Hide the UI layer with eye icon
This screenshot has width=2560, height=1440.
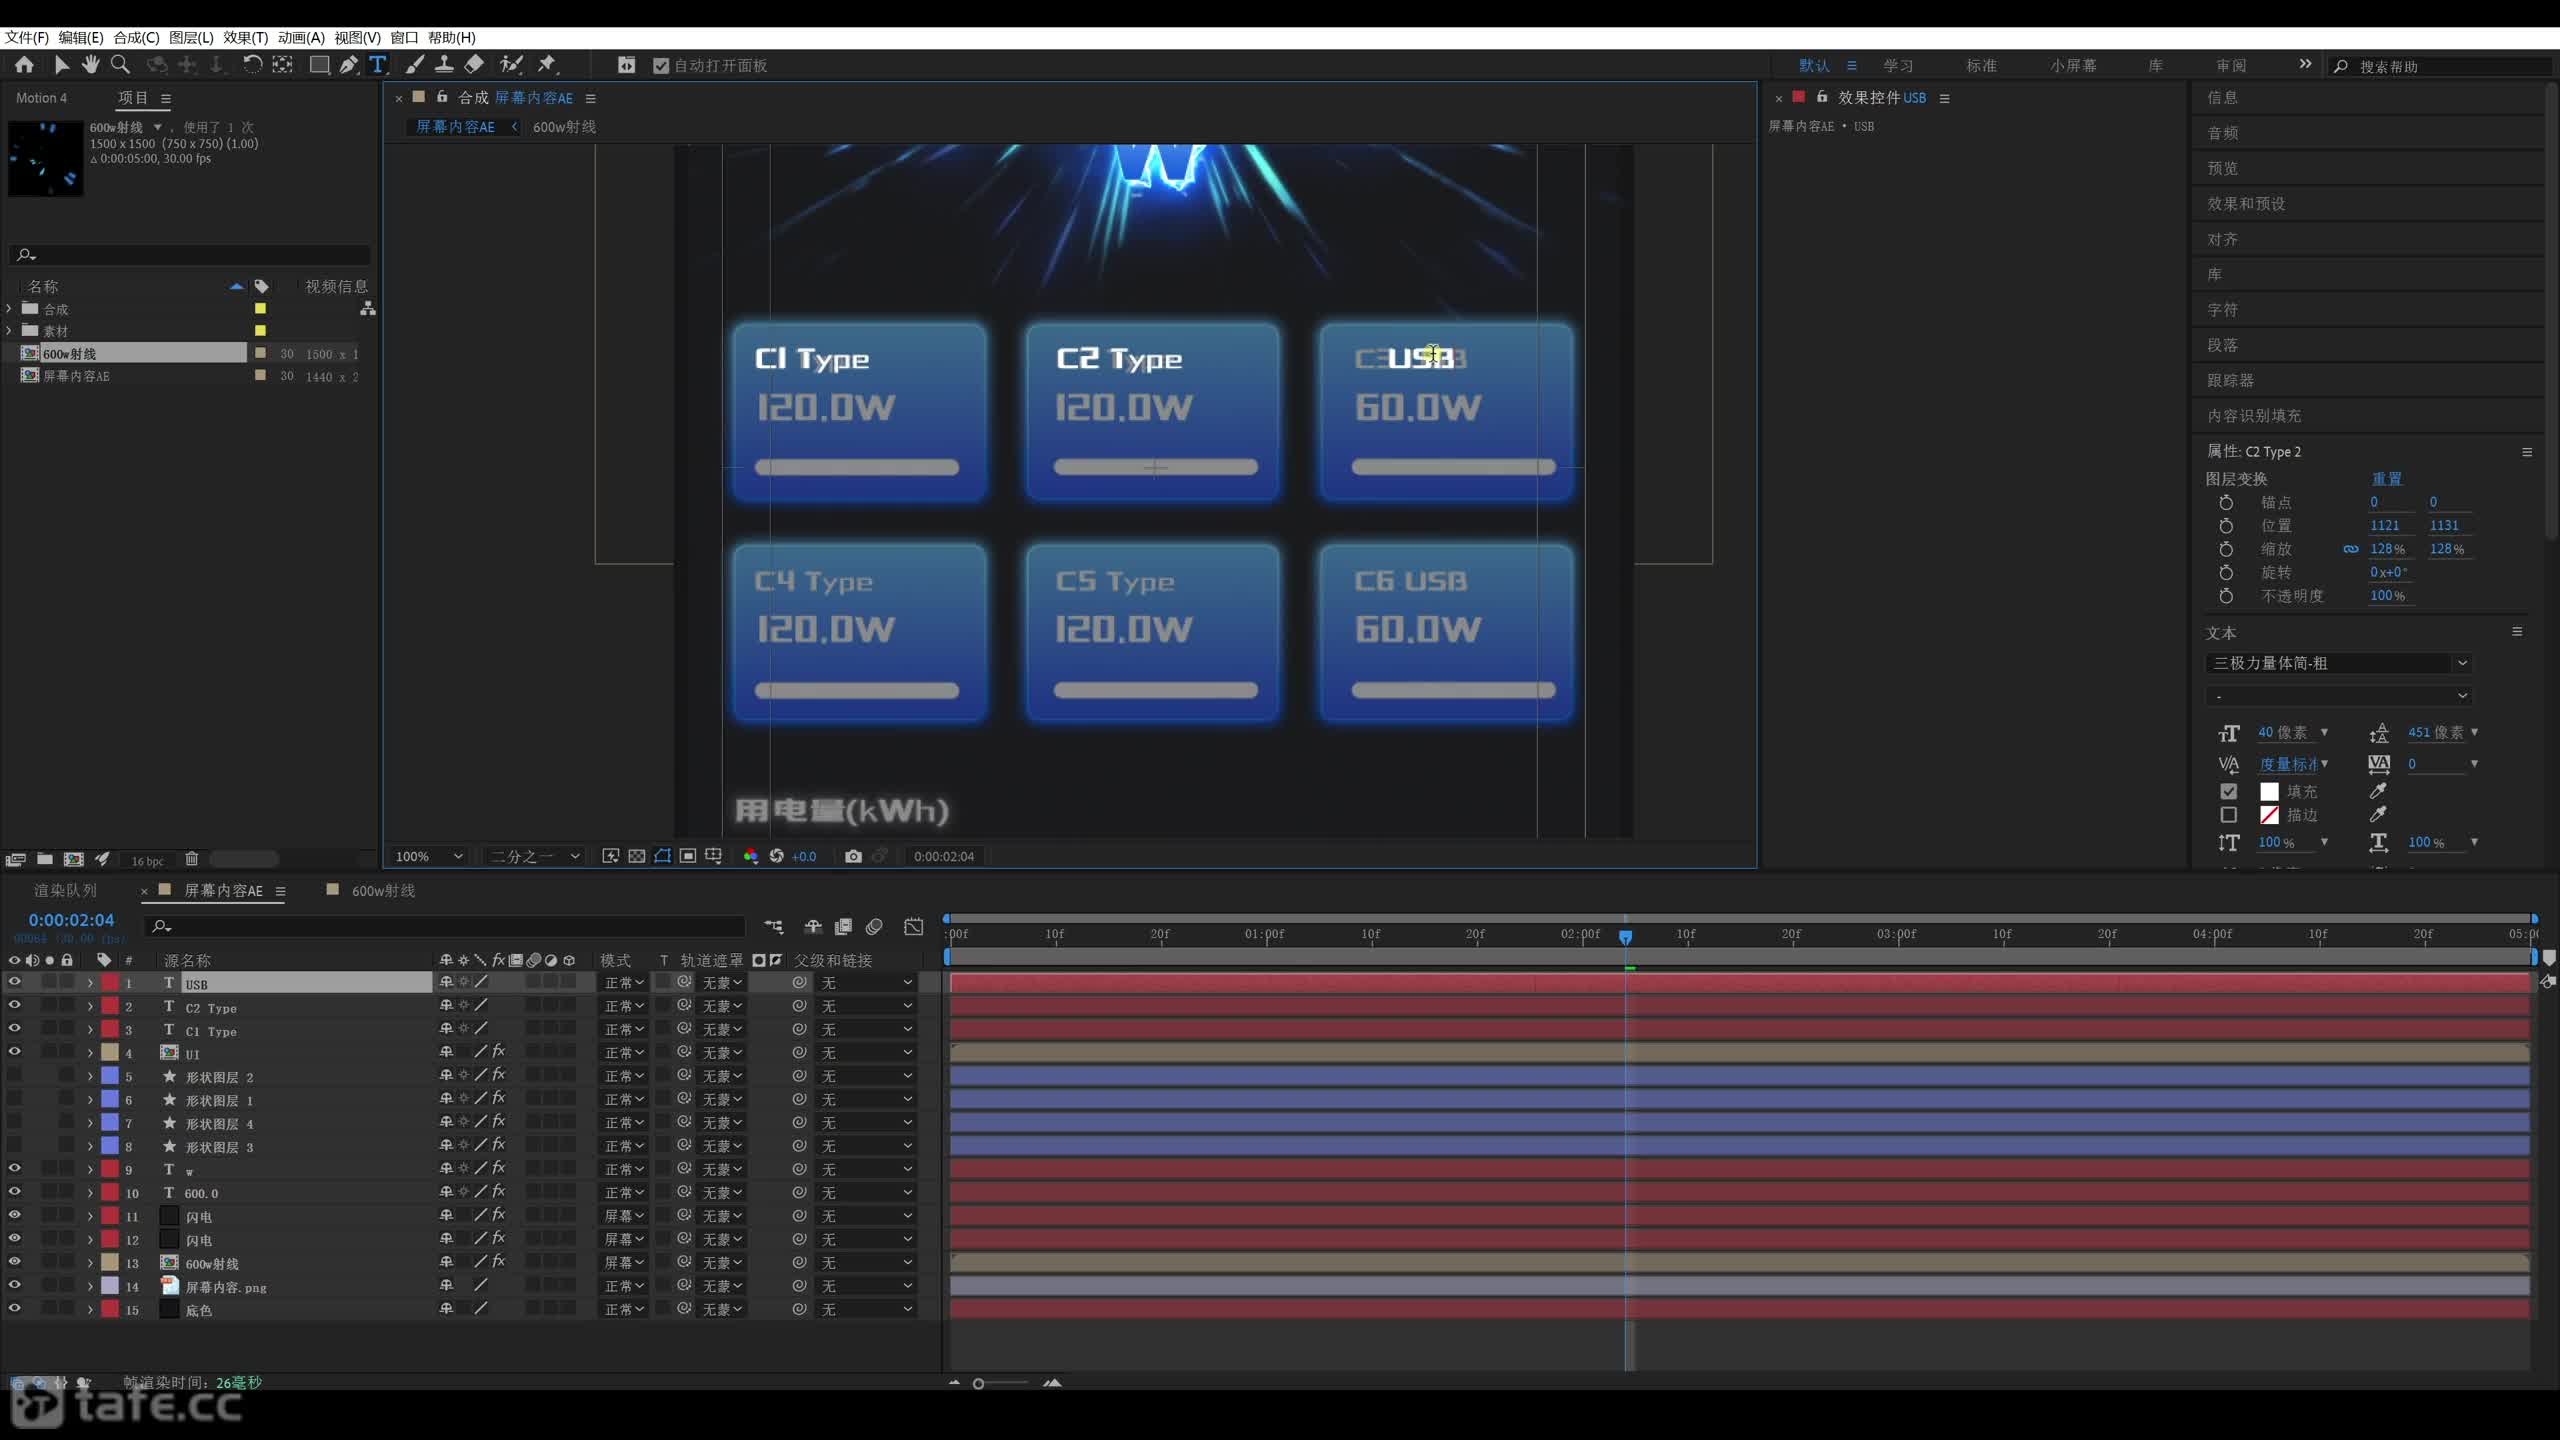(x=14, y=1052)
